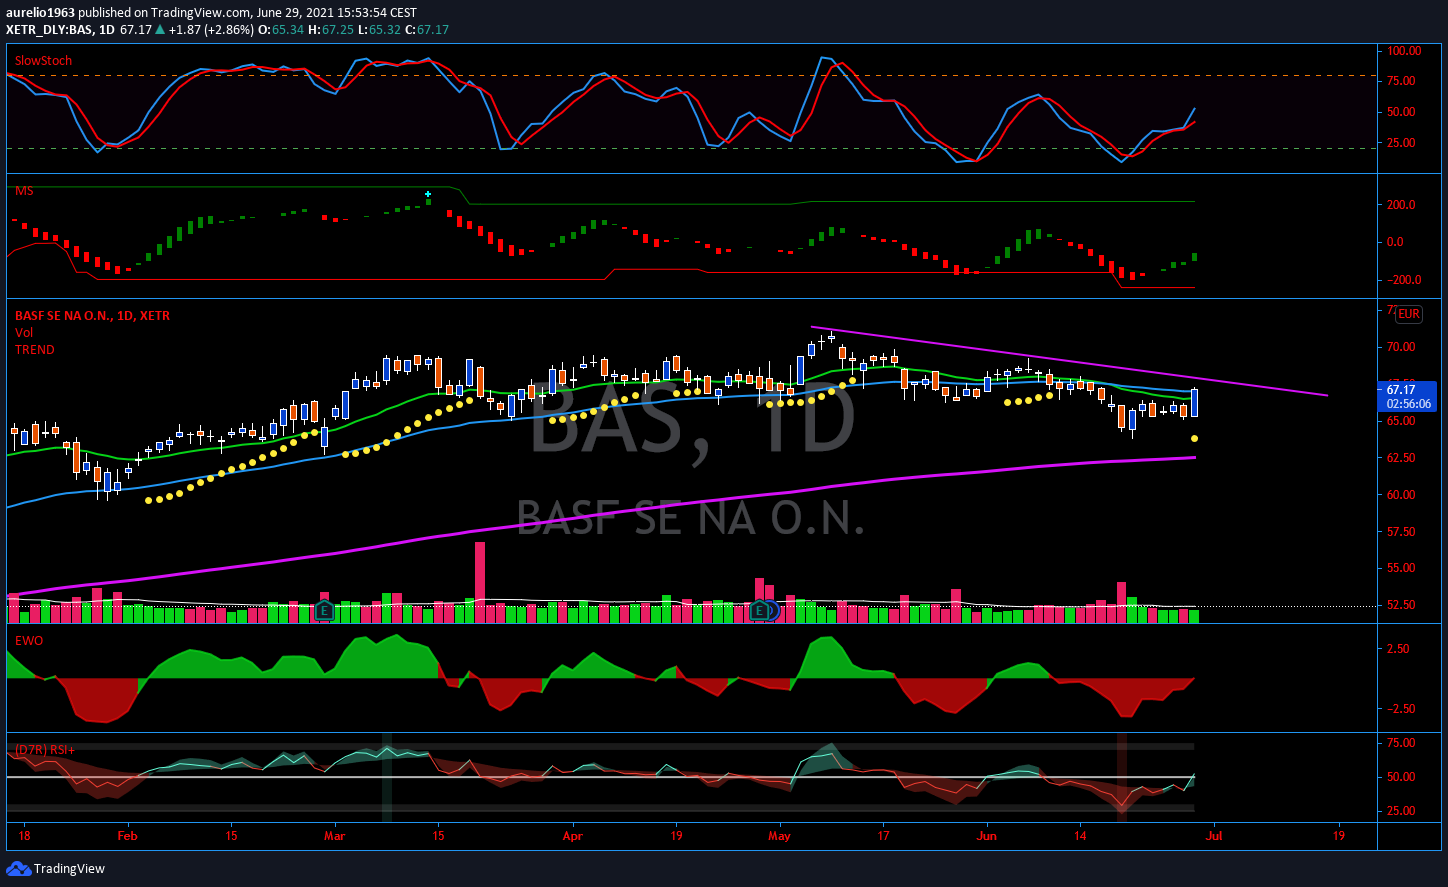Click the TradingView logo at the bottom
Screen dimensions: 1448x887
pos(56,869)
